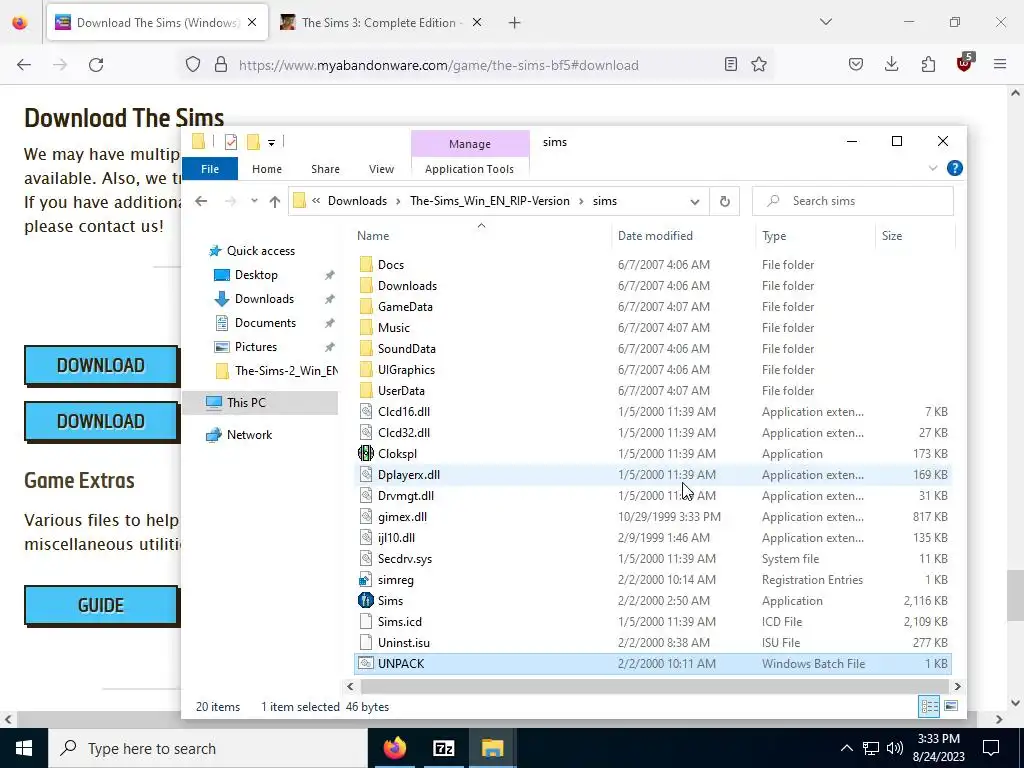Open Customize Quick Access Toolbar dropdown
This screenshot has height=768, width=1024.
pos(271,142)
